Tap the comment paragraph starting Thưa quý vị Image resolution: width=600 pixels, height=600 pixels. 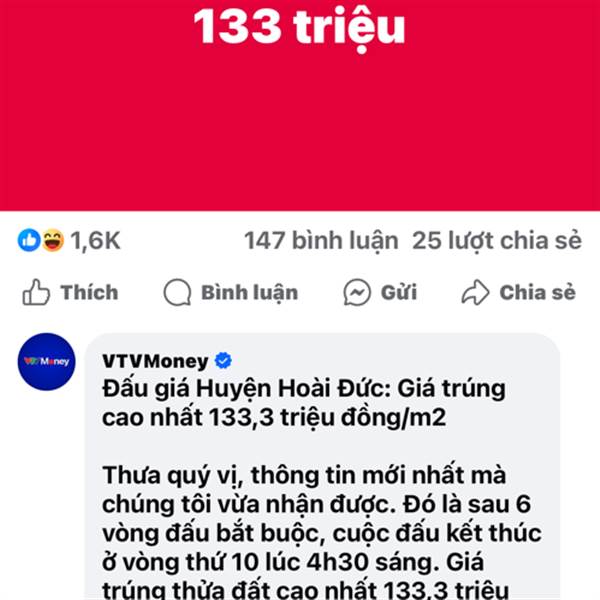[322, 532]
